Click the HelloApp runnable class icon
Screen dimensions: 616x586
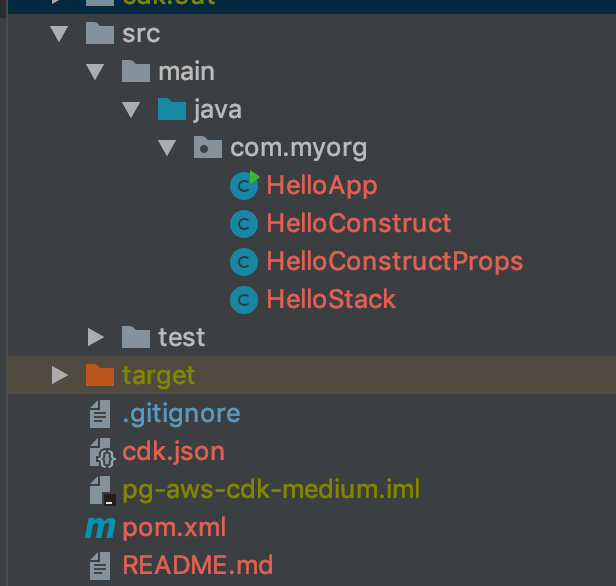pos(244,186)
